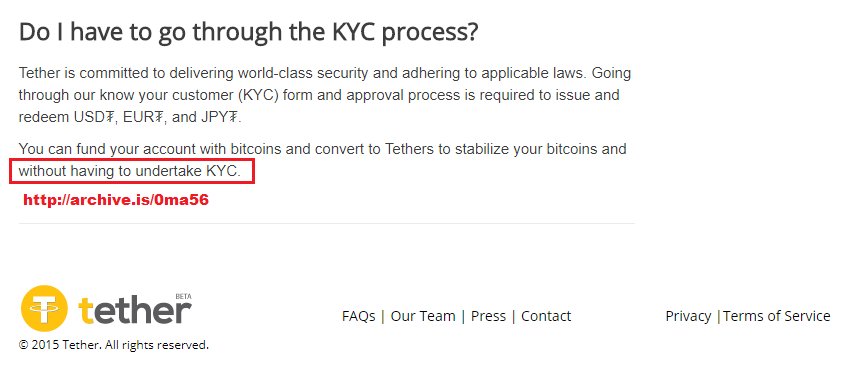This screenshot has width=857, height=385.
Task: Go to the Press page link
Action: pos(488,316)
